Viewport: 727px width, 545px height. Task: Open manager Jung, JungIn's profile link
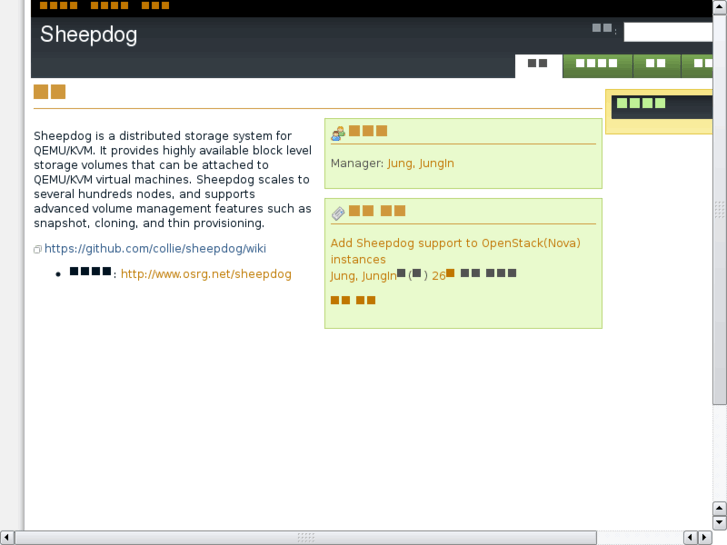(421, 163)
